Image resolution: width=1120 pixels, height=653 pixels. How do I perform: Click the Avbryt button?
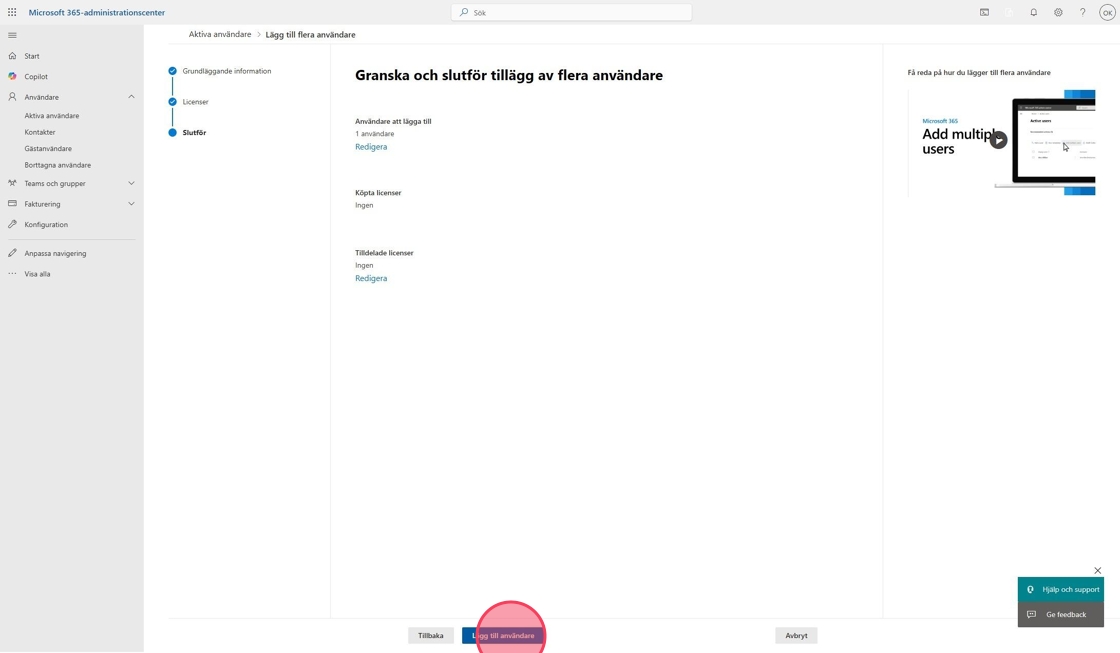(796, 636)
